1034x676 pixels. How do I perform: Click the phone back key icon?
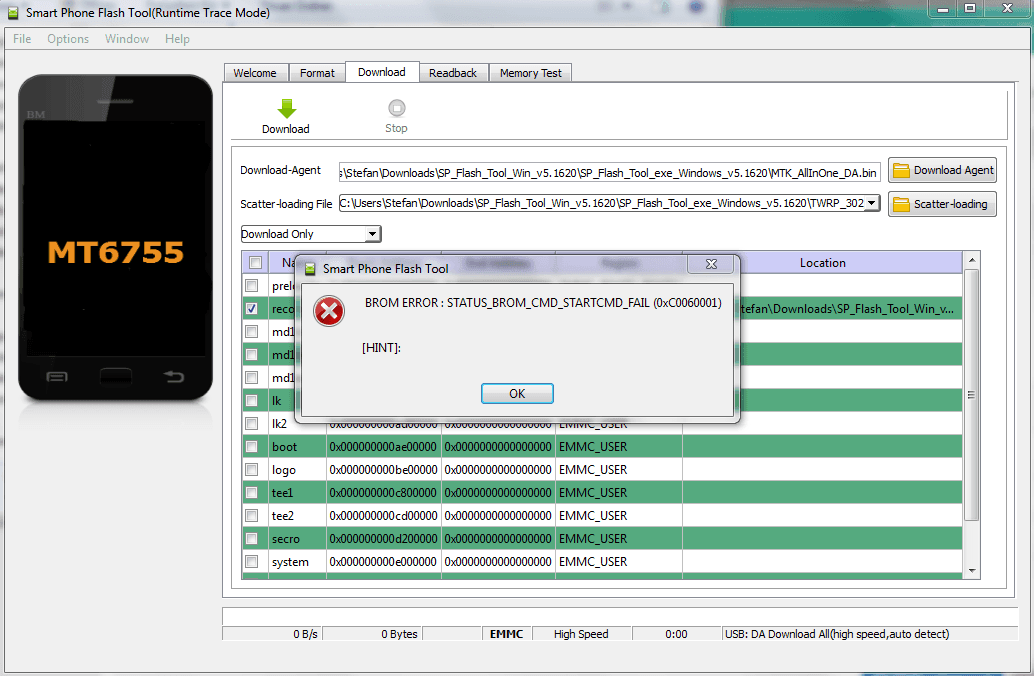pos(173,377)
